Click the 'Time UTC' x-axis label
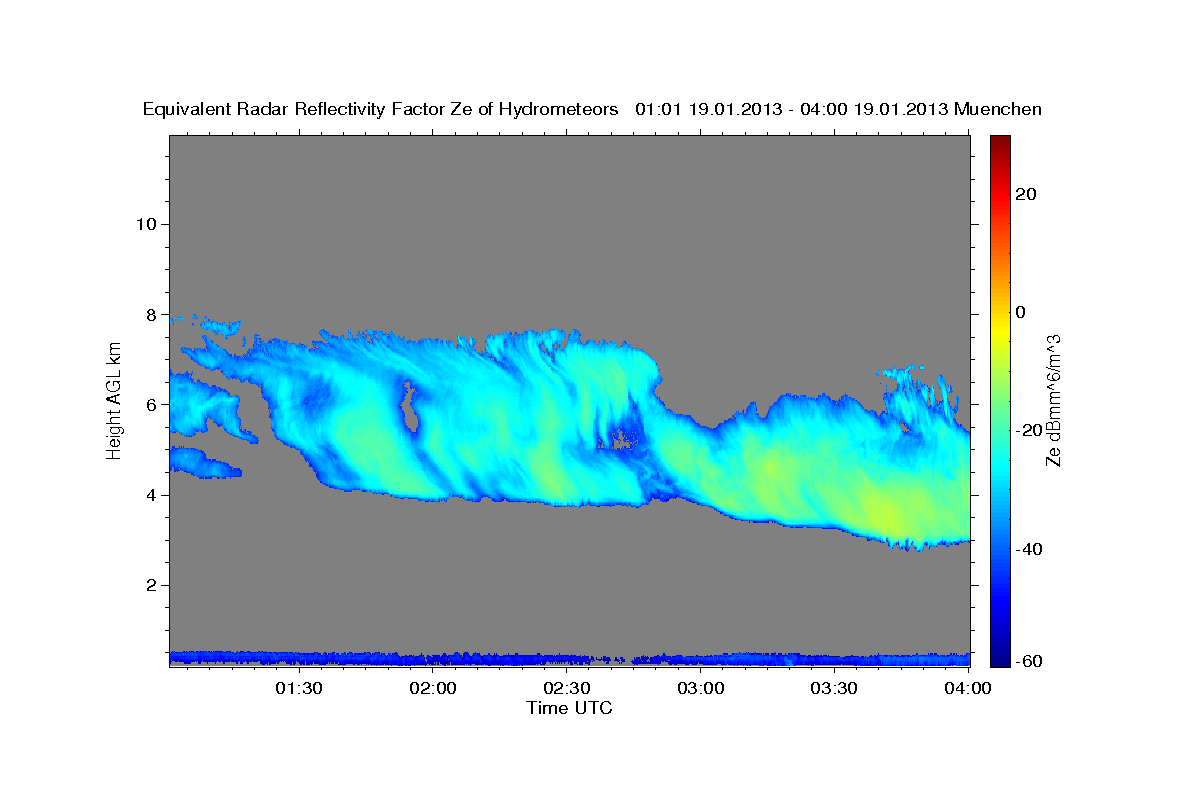 click(569, 708)
